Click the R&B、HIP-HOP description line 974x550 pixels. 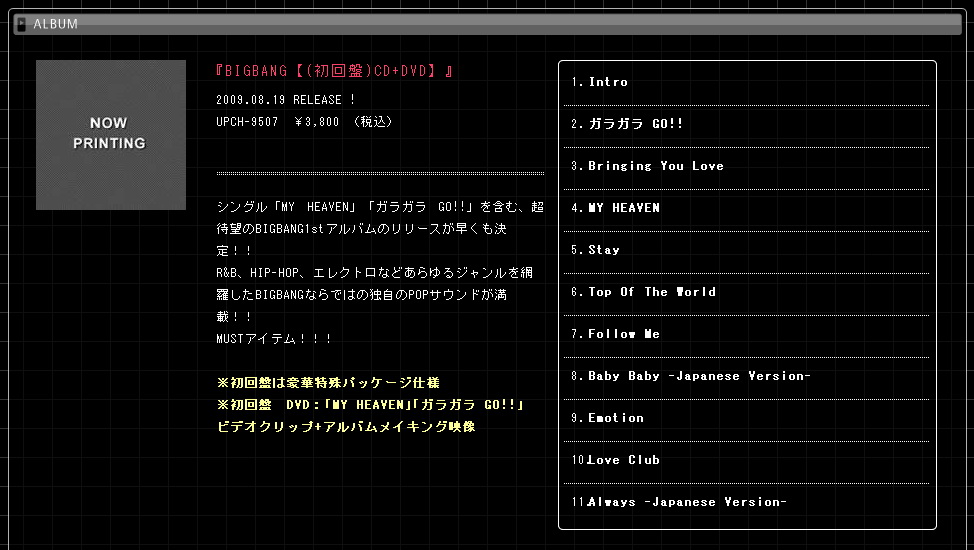[x=375, y=273]
